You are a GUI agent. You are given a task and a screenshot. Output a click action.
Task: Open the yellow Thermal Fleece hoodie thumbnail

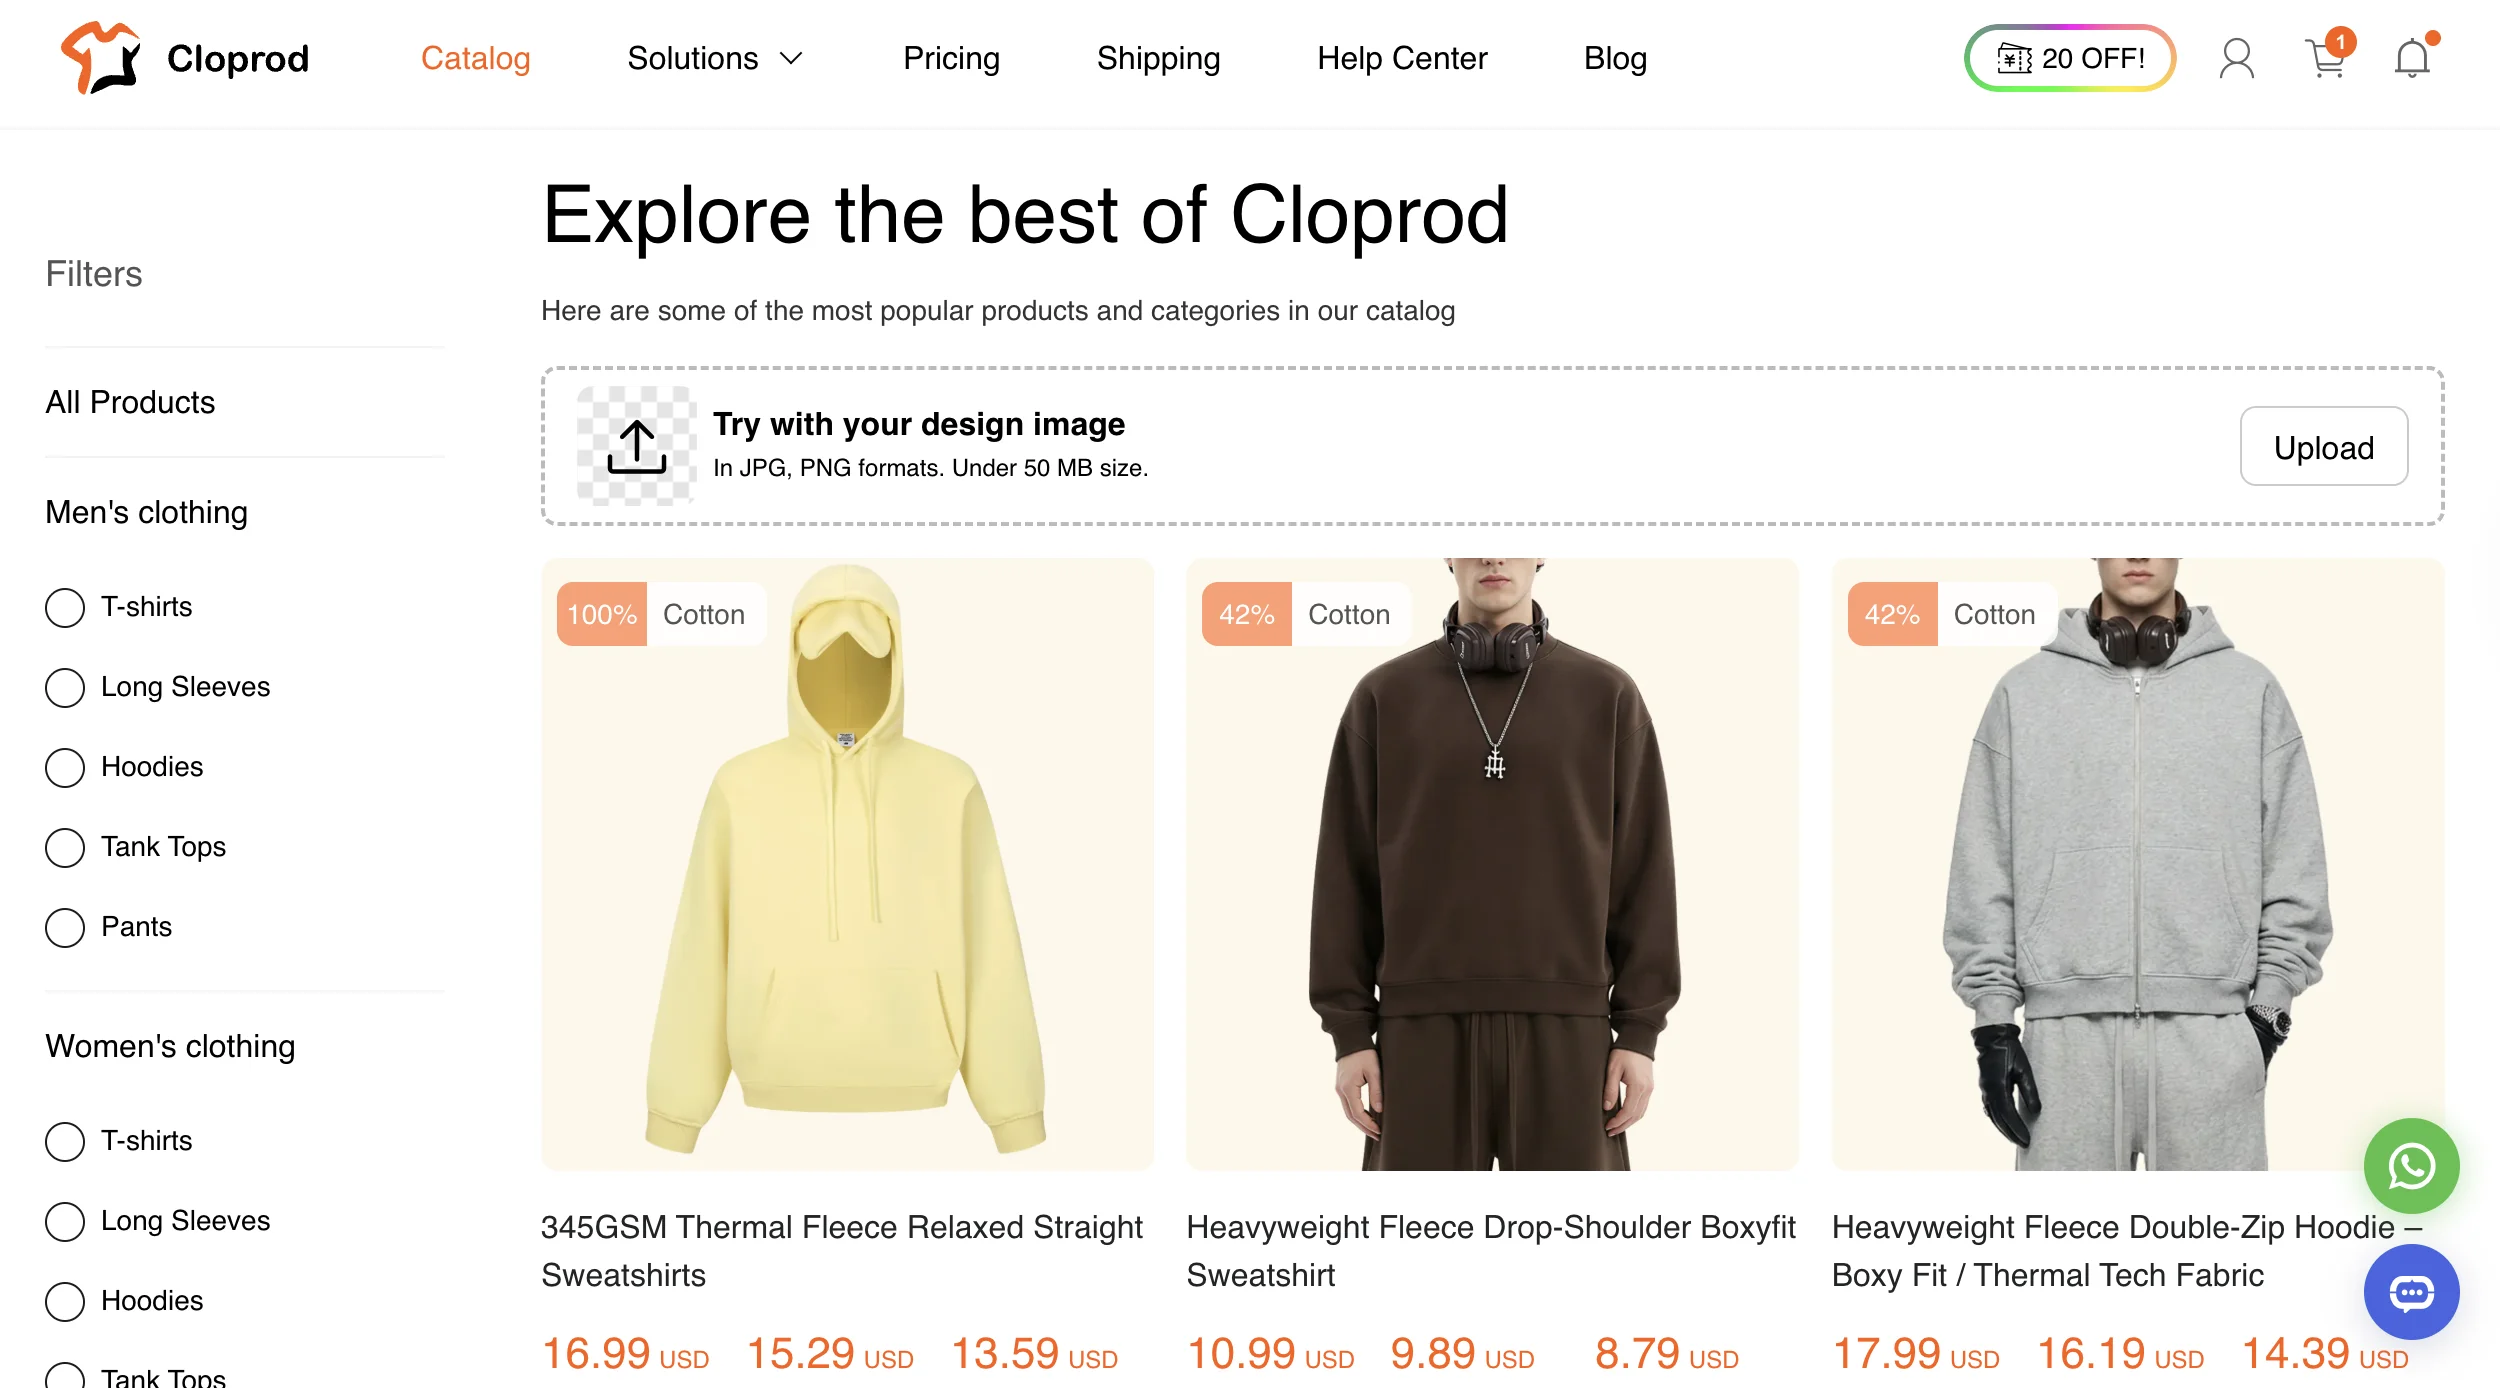[x=847, y=864]
